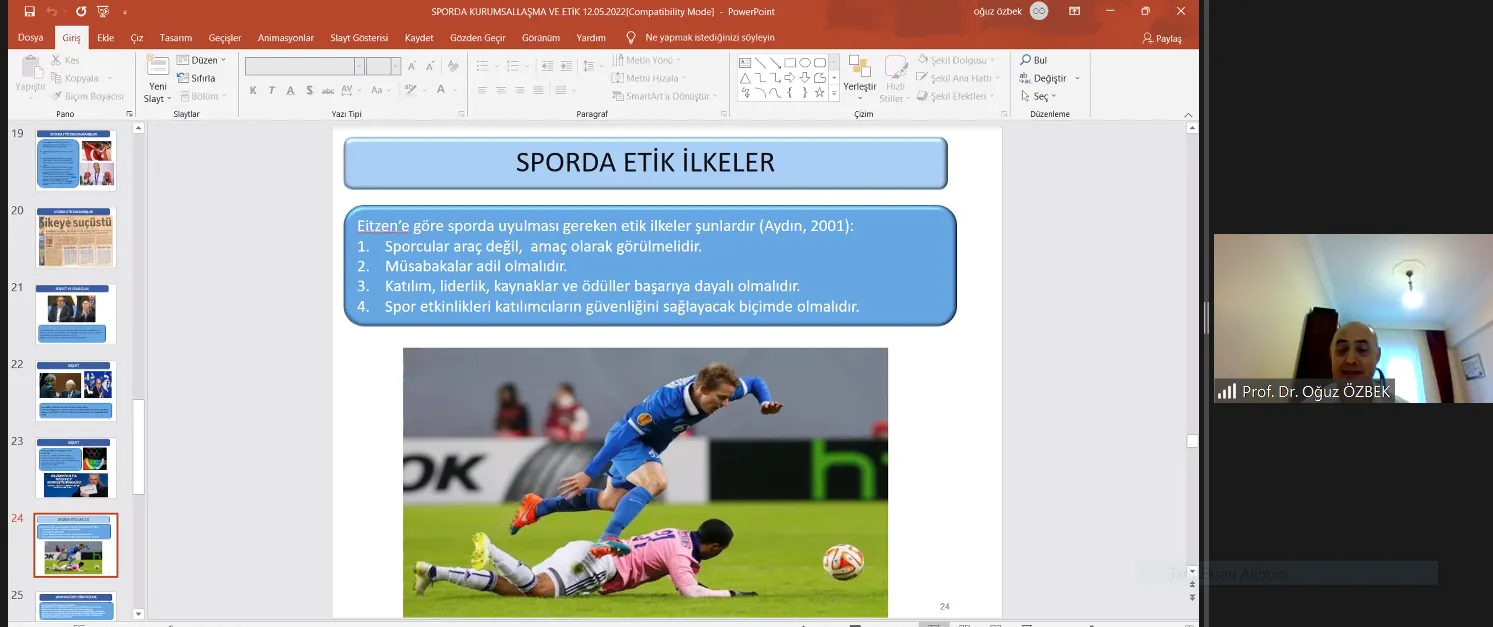The height and width of the screenshot is (627, 1493).
Task: Open the Tasarım ribbon tab
Action: click(176, 38)
